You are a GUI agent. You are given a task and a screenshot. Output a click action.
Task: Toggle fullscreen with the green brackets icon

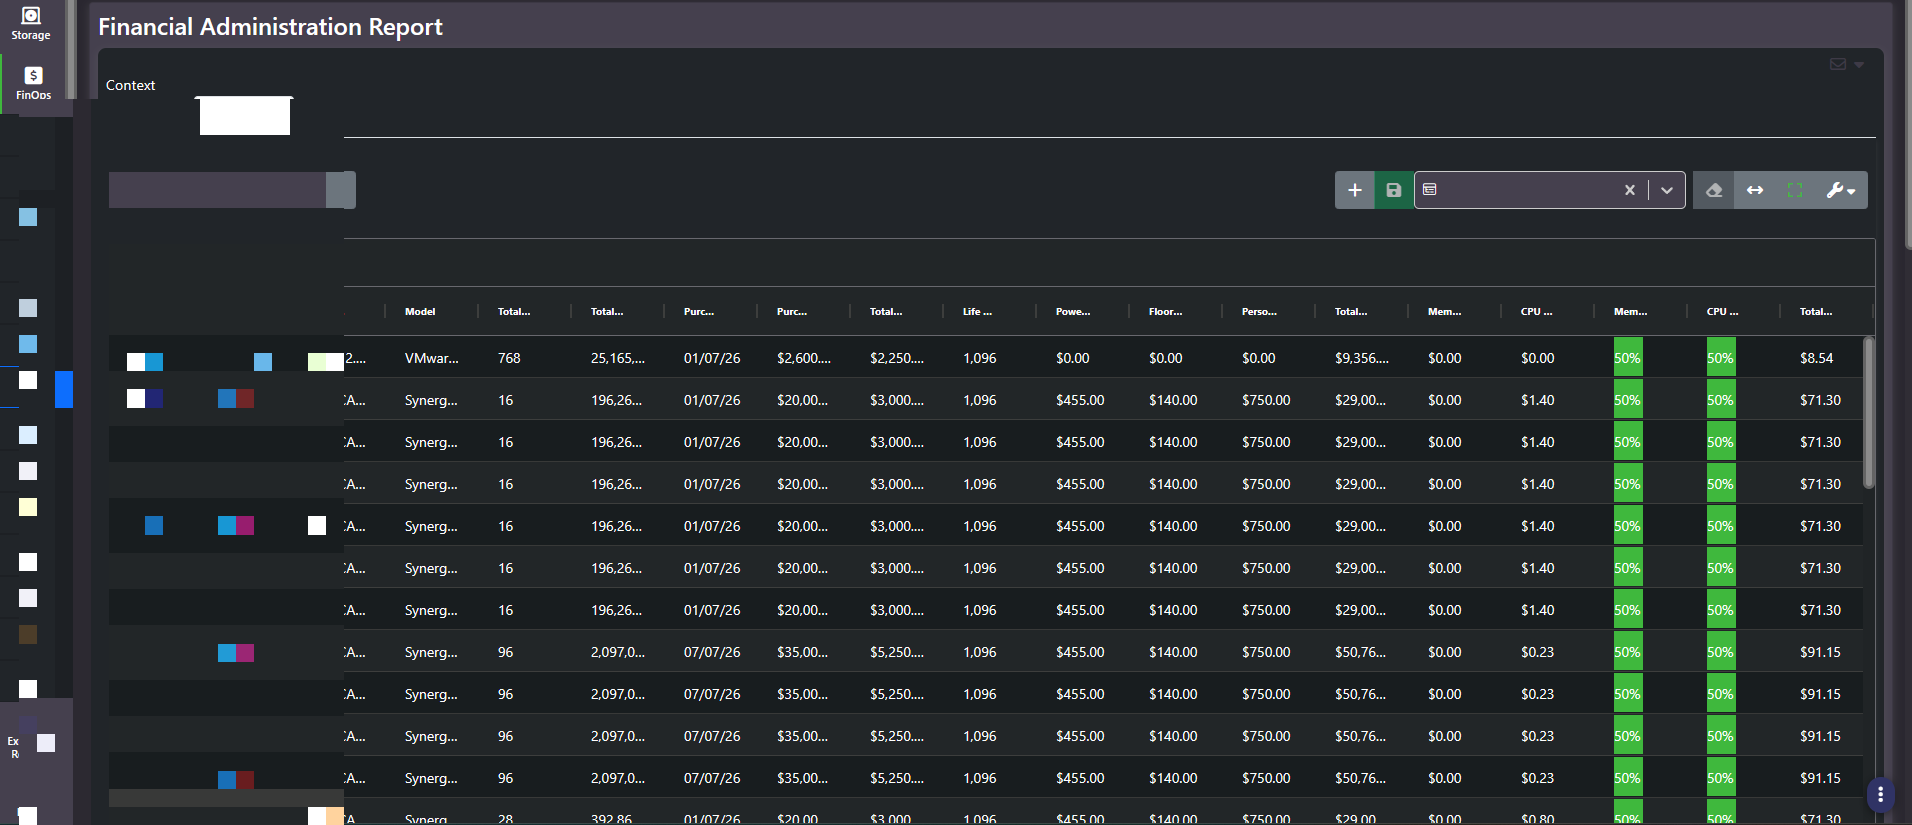[1795, 190]
